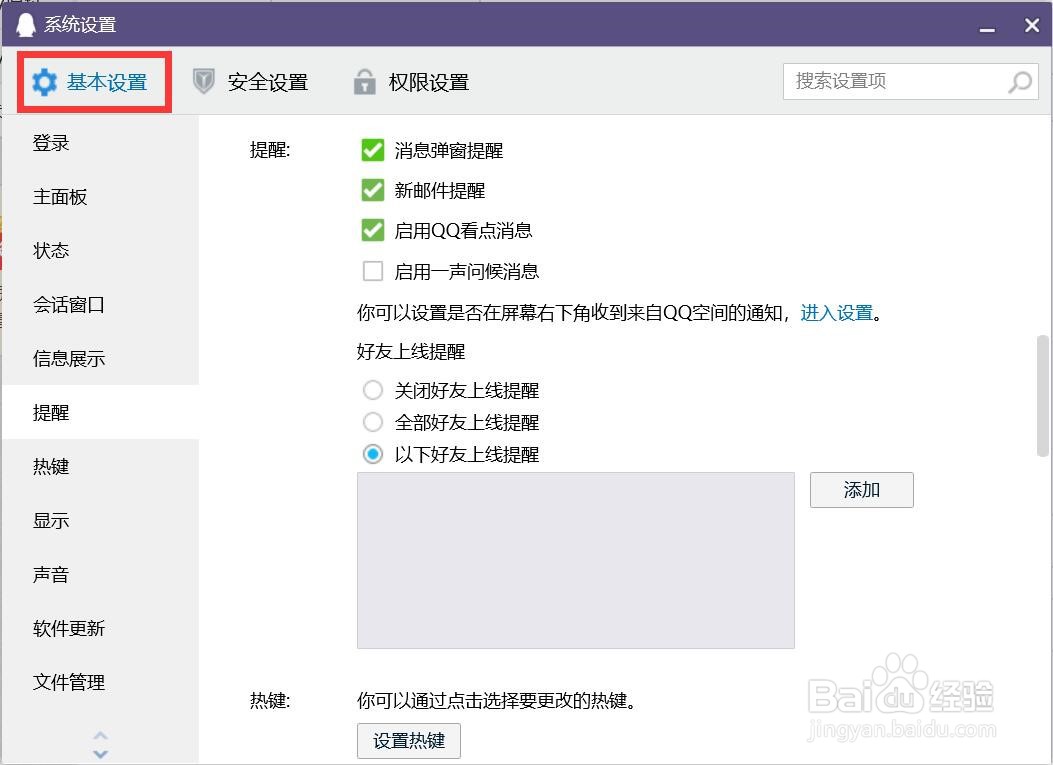Click the bell icon in the title bar
1053x765 pixels.
coord(24,22)
